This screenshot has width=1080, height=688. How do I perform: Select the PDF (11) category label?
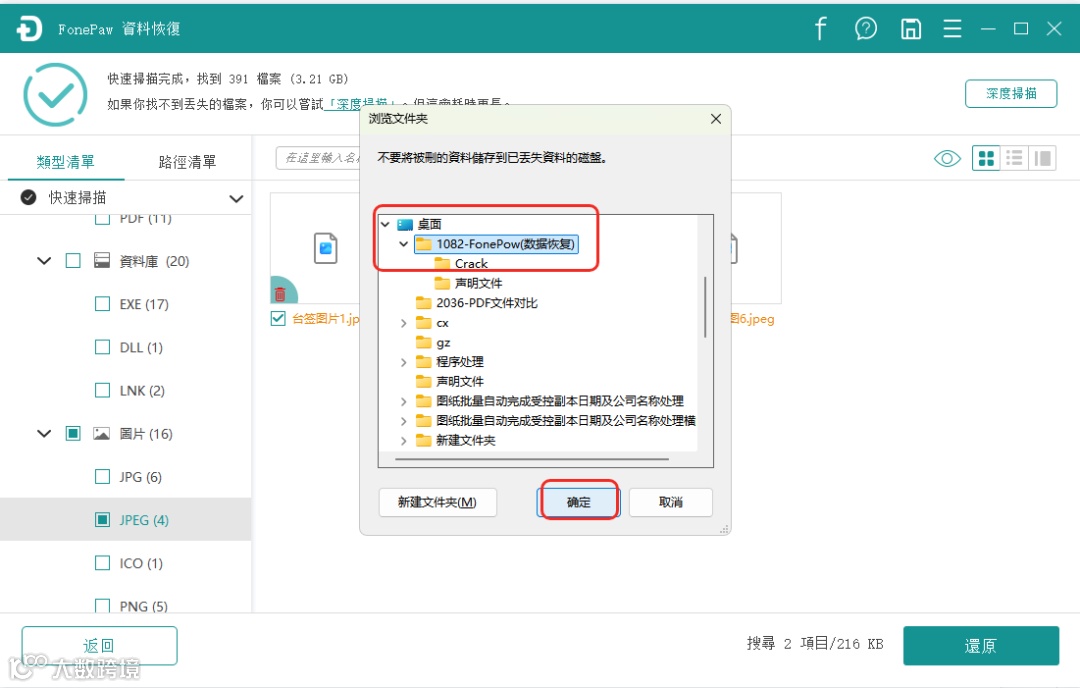point(145,219)
